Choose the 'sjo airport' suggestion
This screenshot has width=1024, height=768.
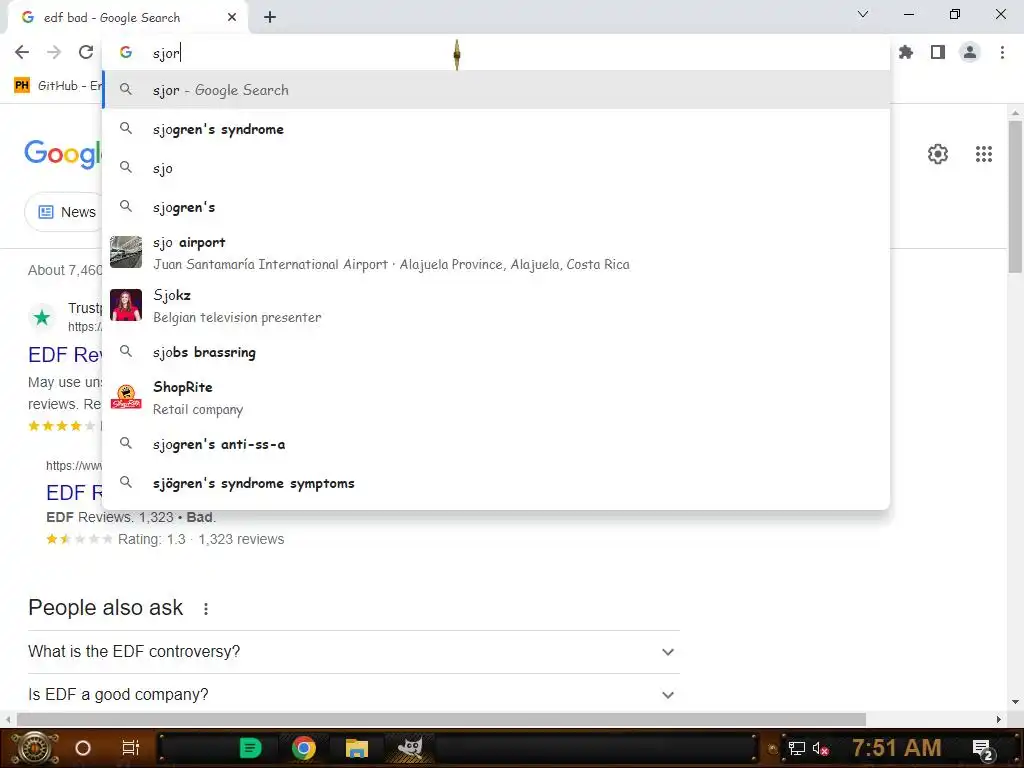[496, 253]
